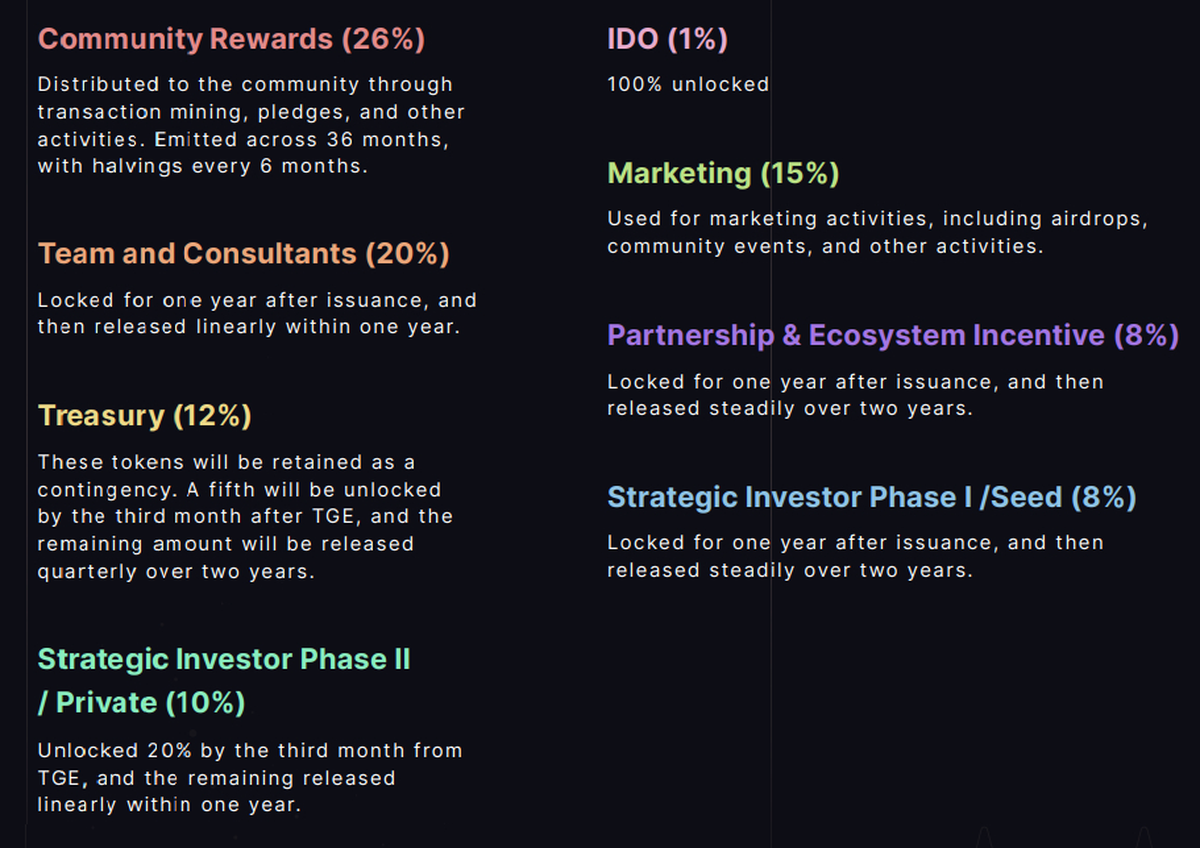Click the Phase II / Private unlock description

click(x=249, y=777)
